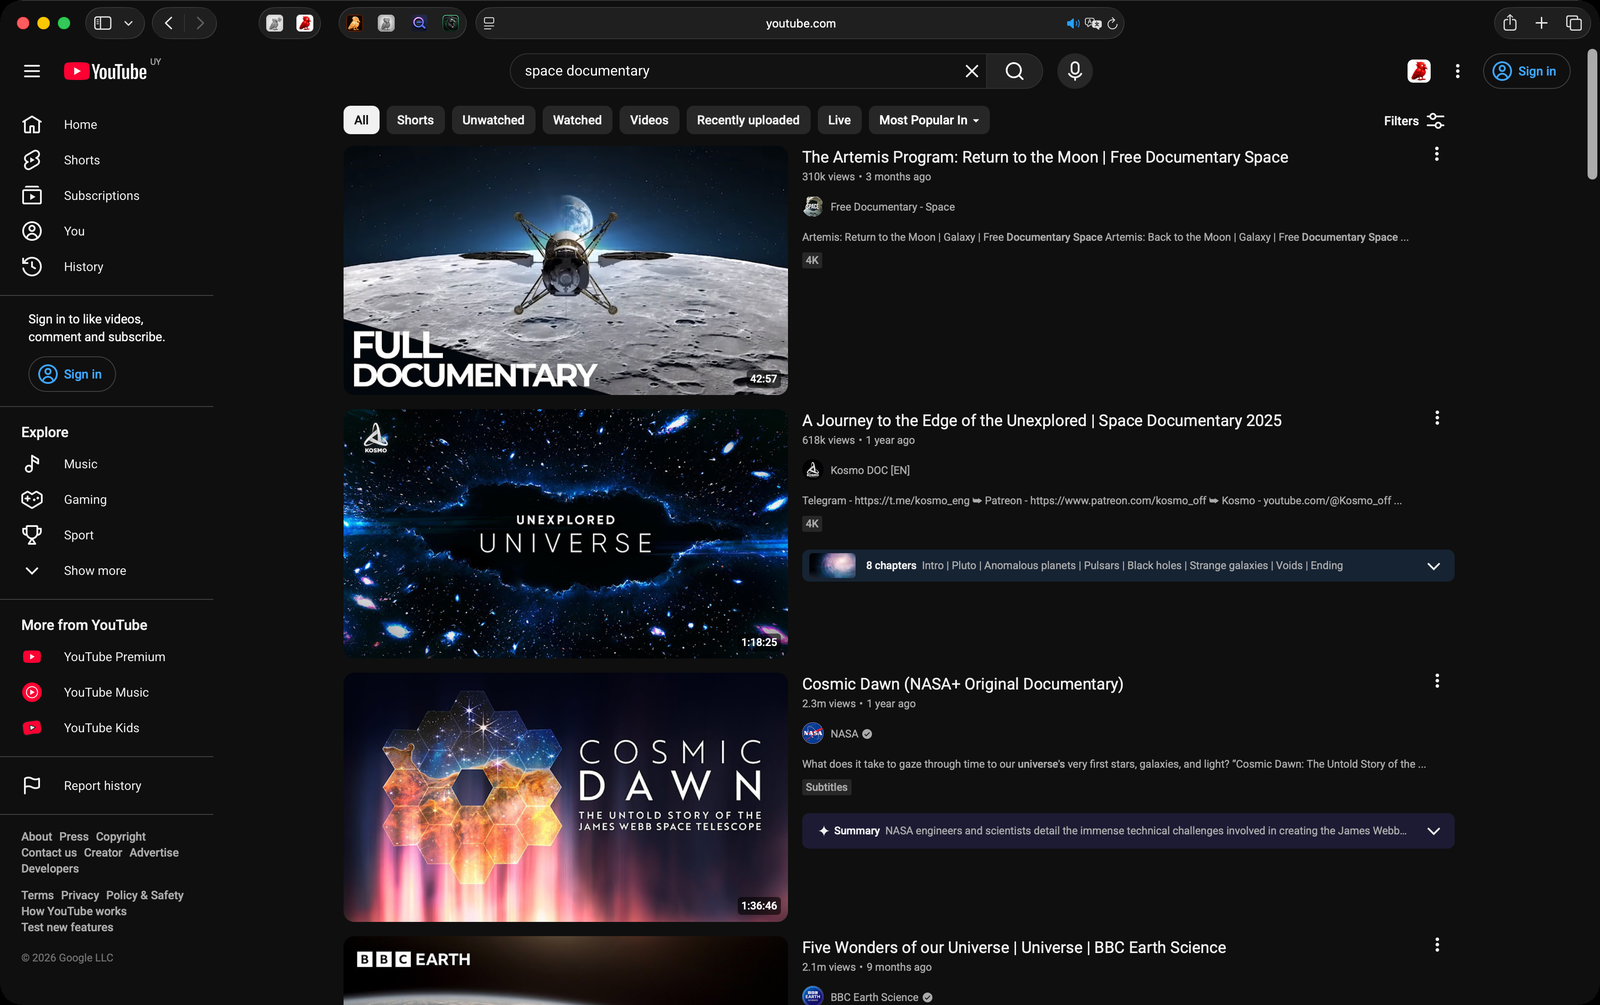Open Music under Explore
Viewport: 1600px width, 1005px height.
(107, 464)
